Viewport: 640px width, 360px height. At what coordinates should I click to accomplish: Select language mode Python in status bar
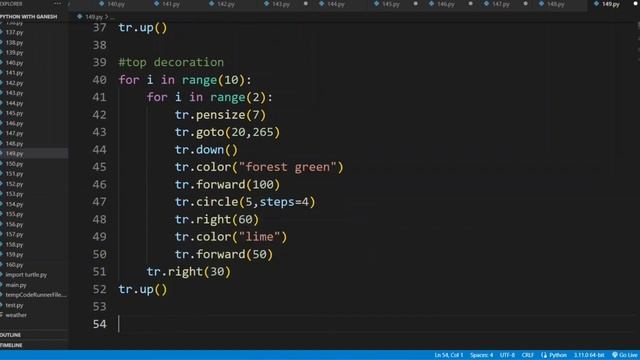[x=558, y=355]
